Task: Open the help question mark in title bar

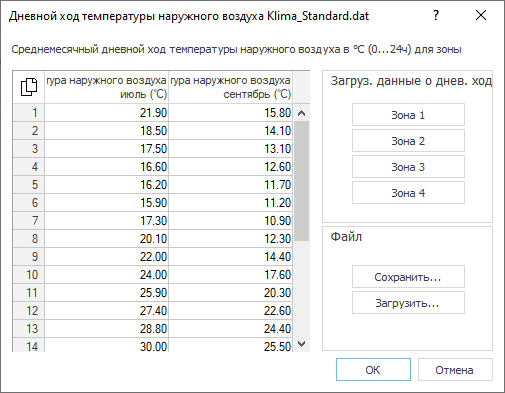Action: click(x=436, y=15)
